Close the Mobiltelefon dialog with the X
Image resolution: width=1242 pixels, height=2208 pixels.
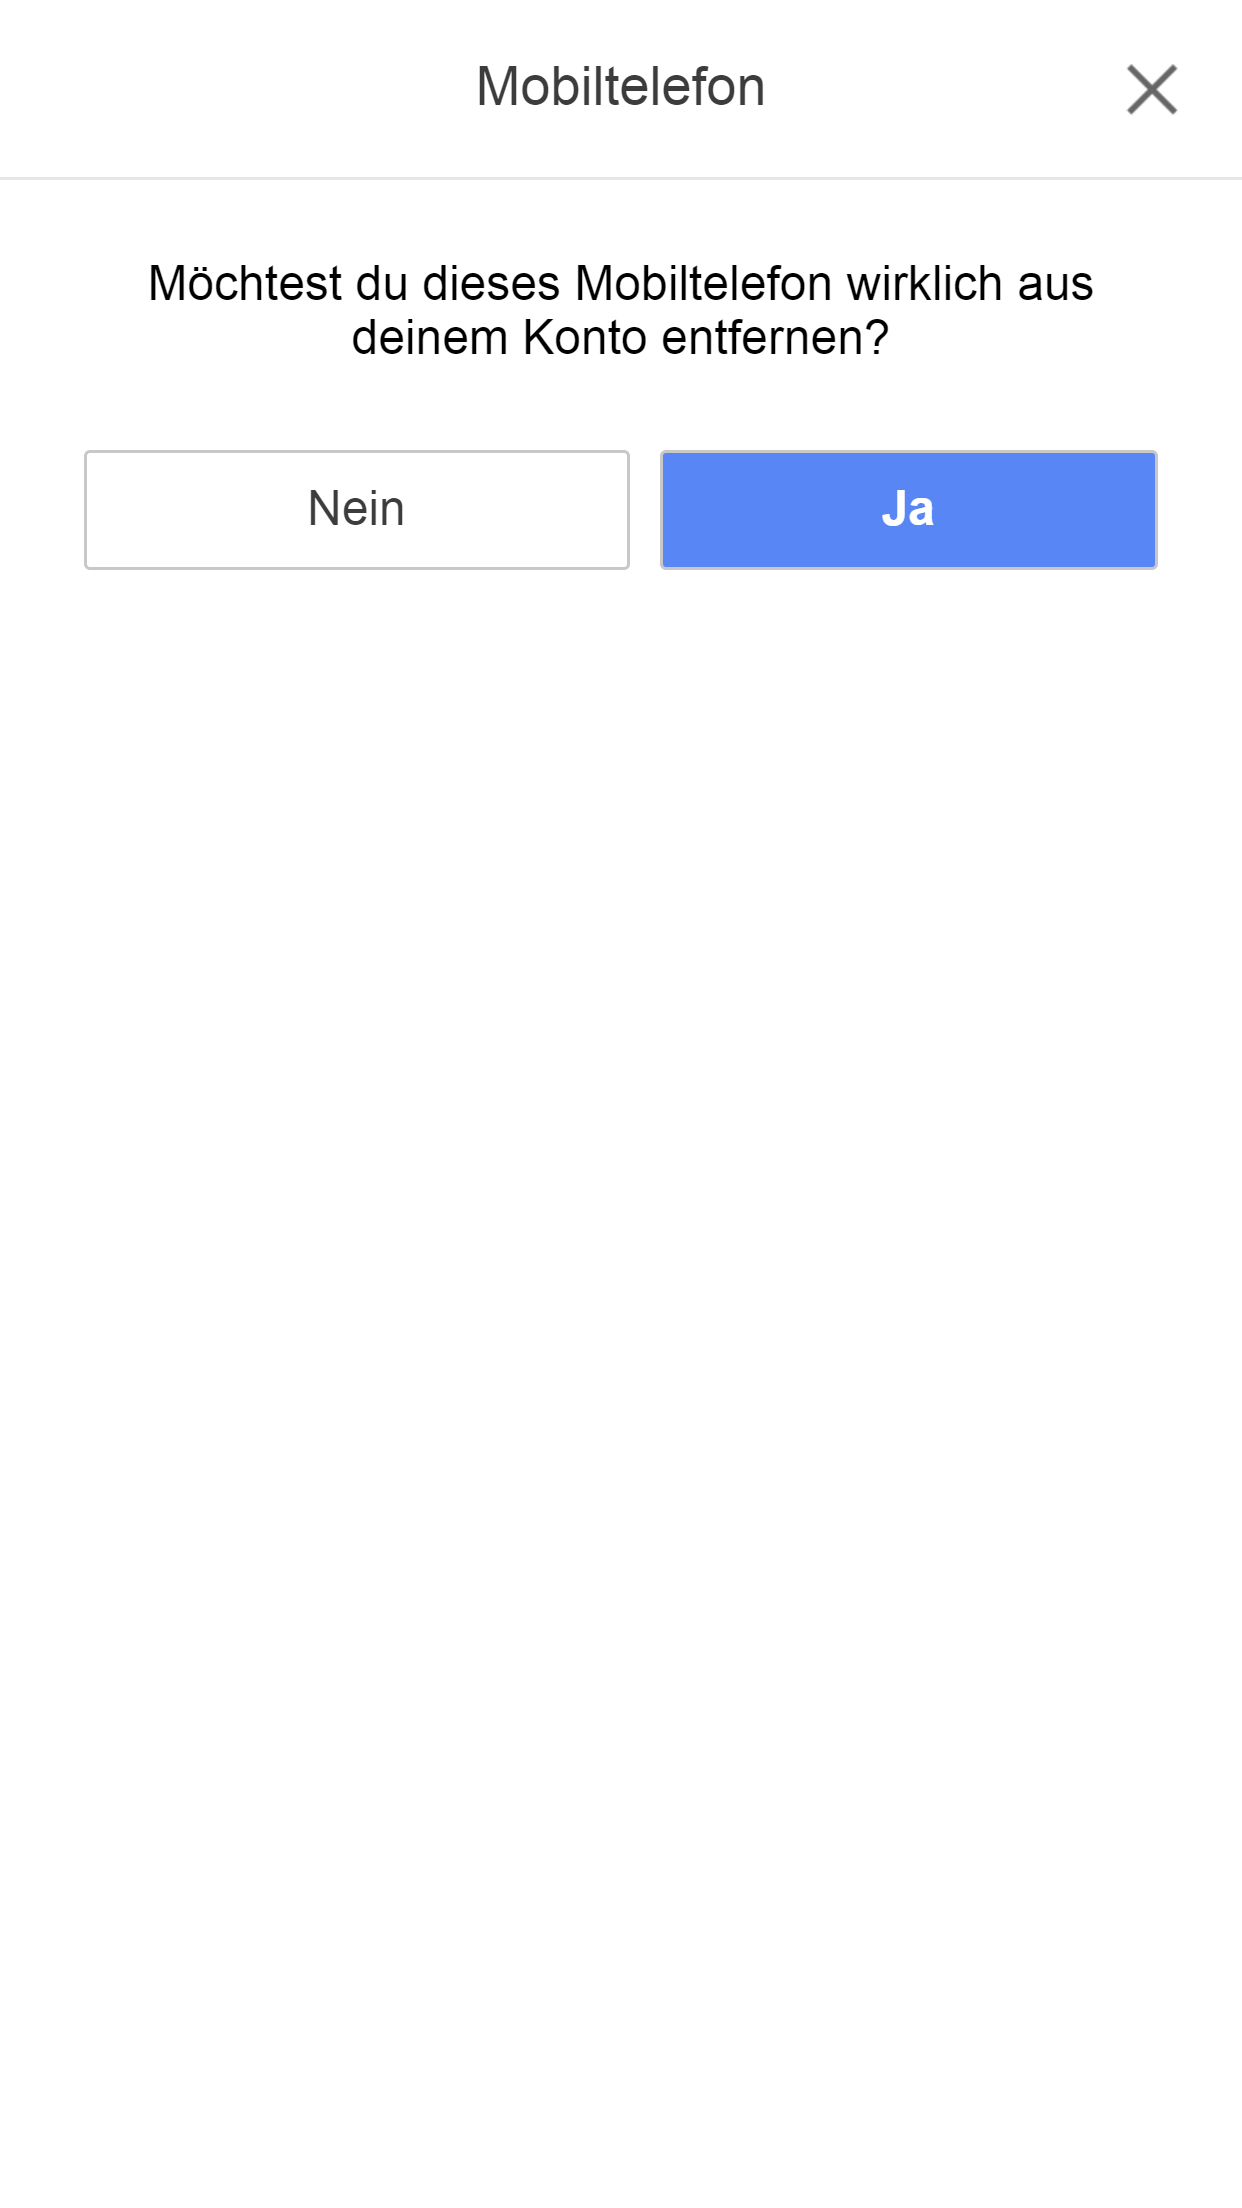tap(1152, 90)
